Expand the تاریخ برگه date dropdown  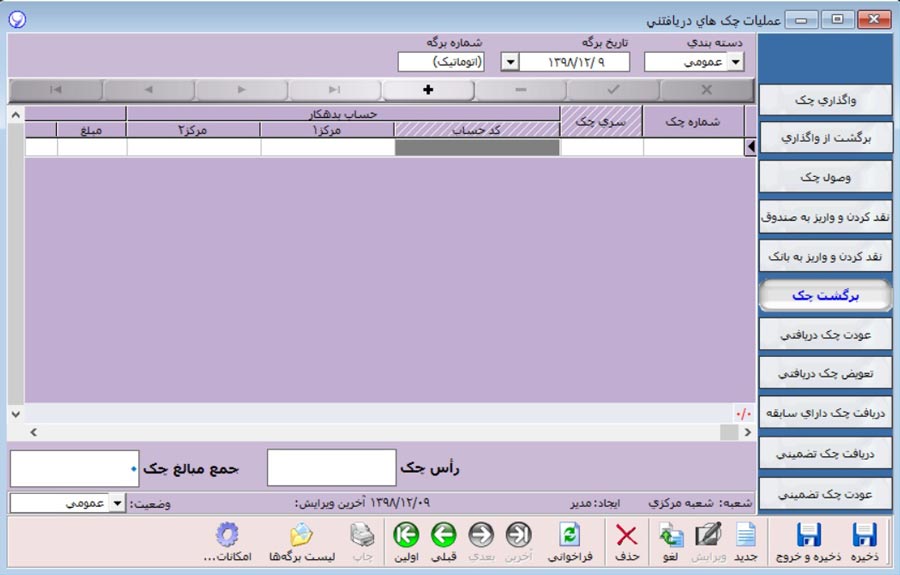coord(509,63)
